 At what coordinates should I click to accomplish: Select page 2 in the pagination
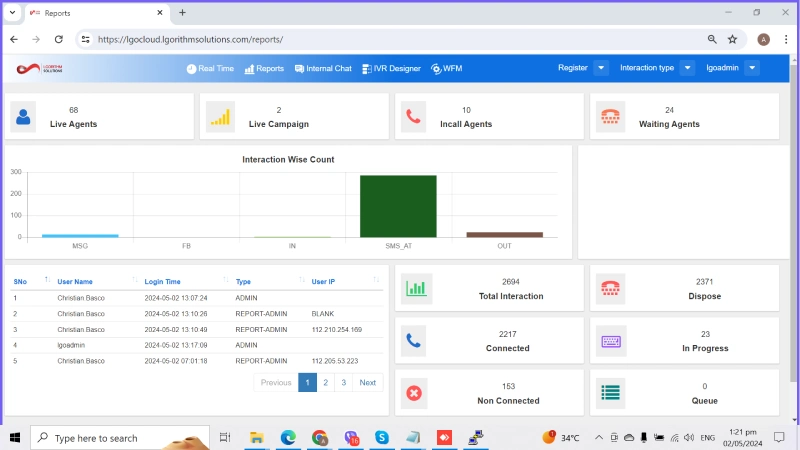pos(325,383)
